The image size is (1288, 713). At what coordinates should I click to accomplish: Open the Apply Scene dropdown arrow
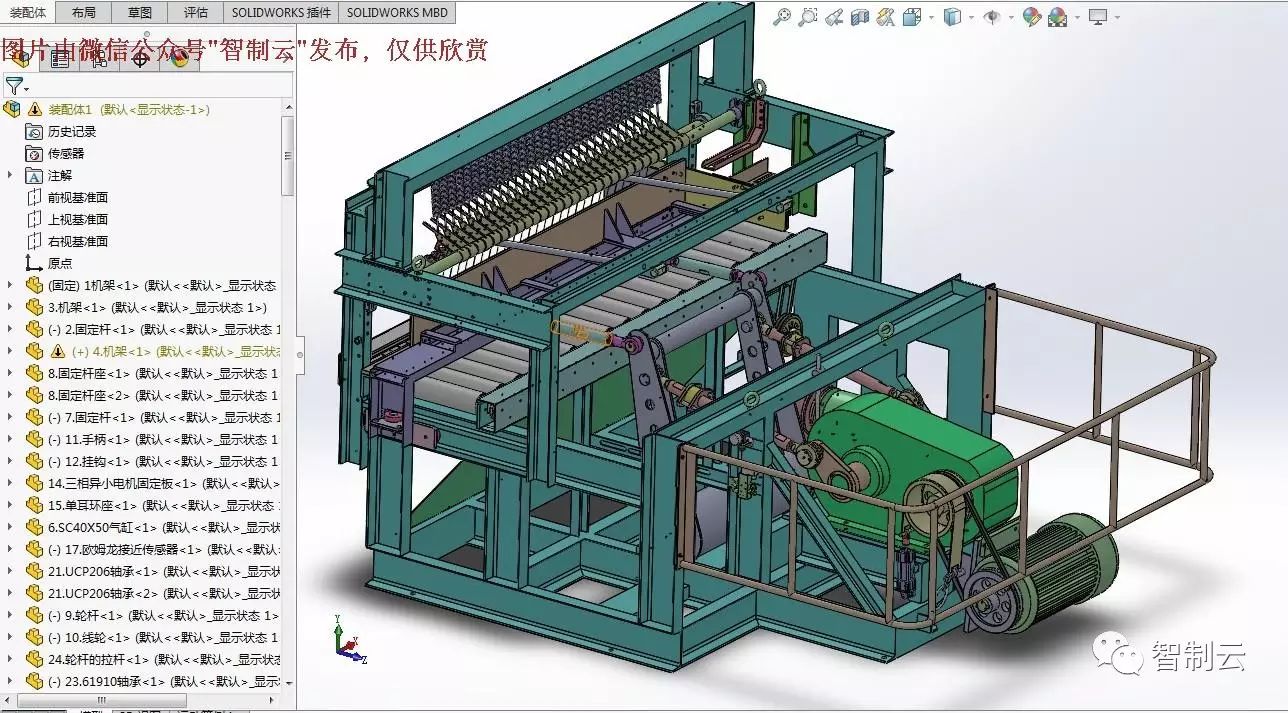pyautogui.click(x=1077, y=17)
